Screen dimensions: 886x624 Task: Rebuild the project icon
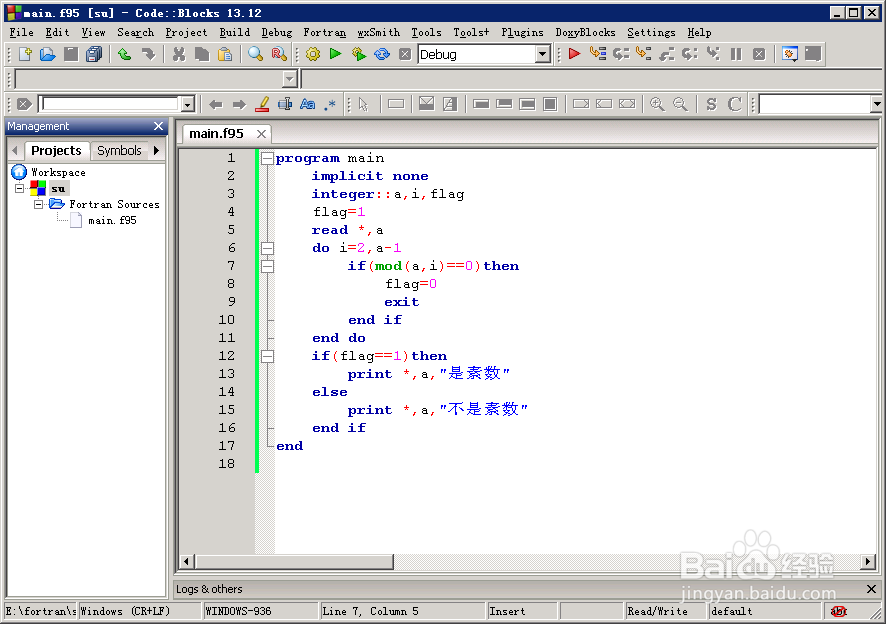tap(382, 54)
